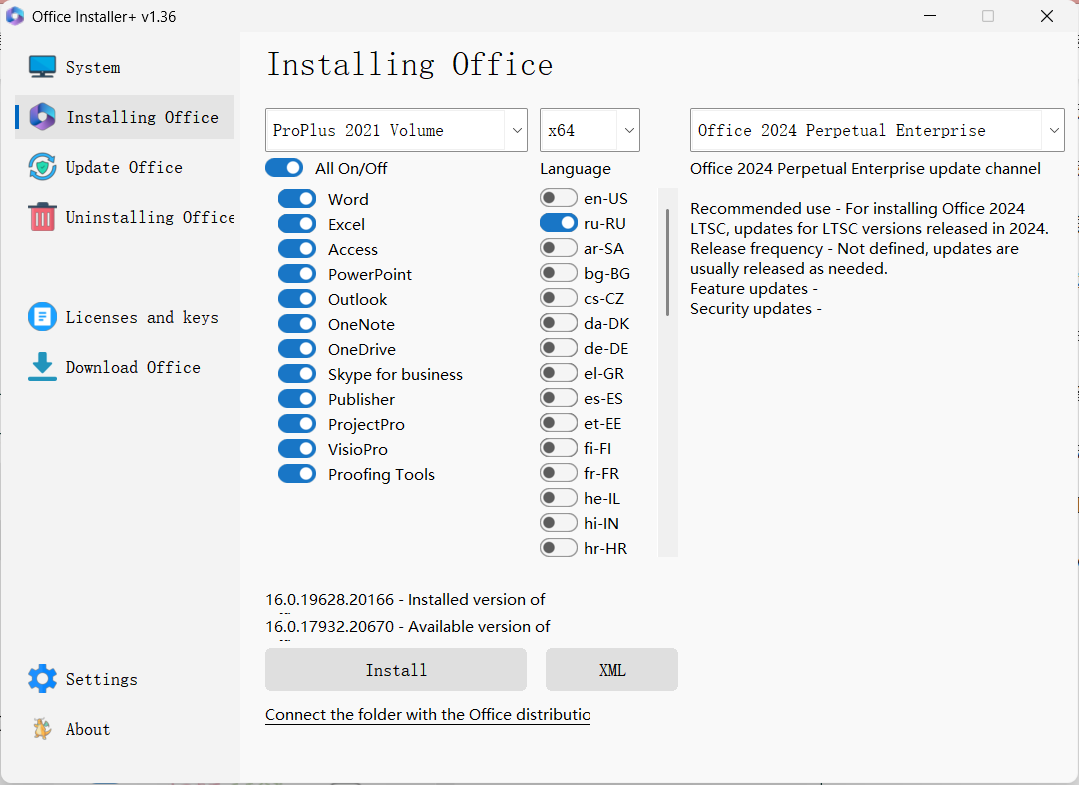Click the Update Office shield icon

click(x=42, y=167)
